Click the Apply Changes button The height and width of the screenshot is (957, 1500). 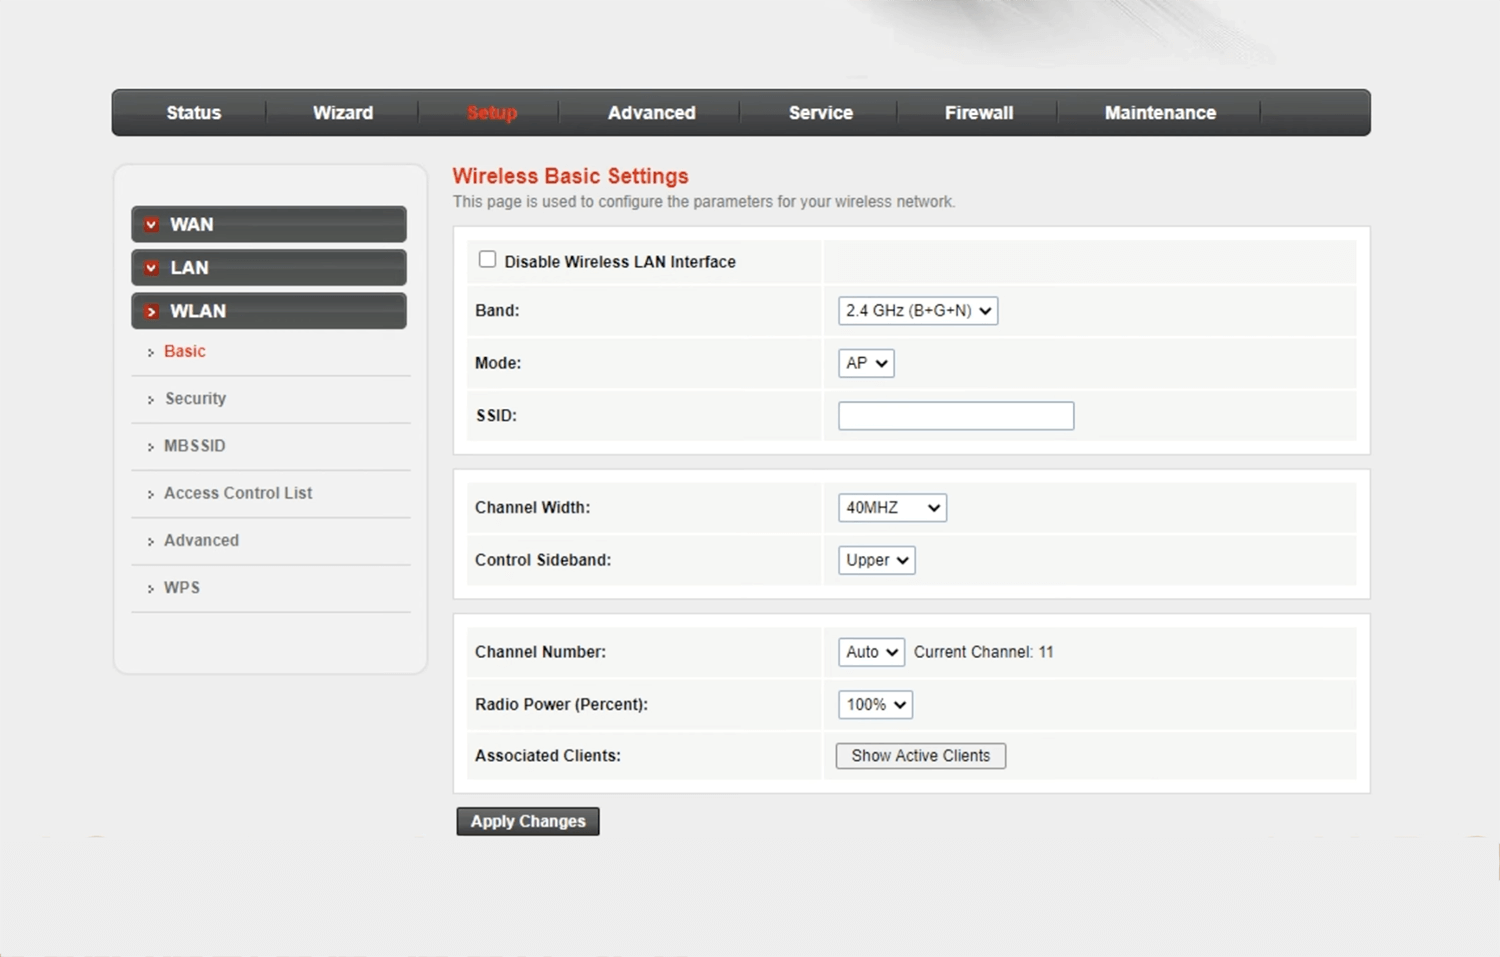pos(528,821)
